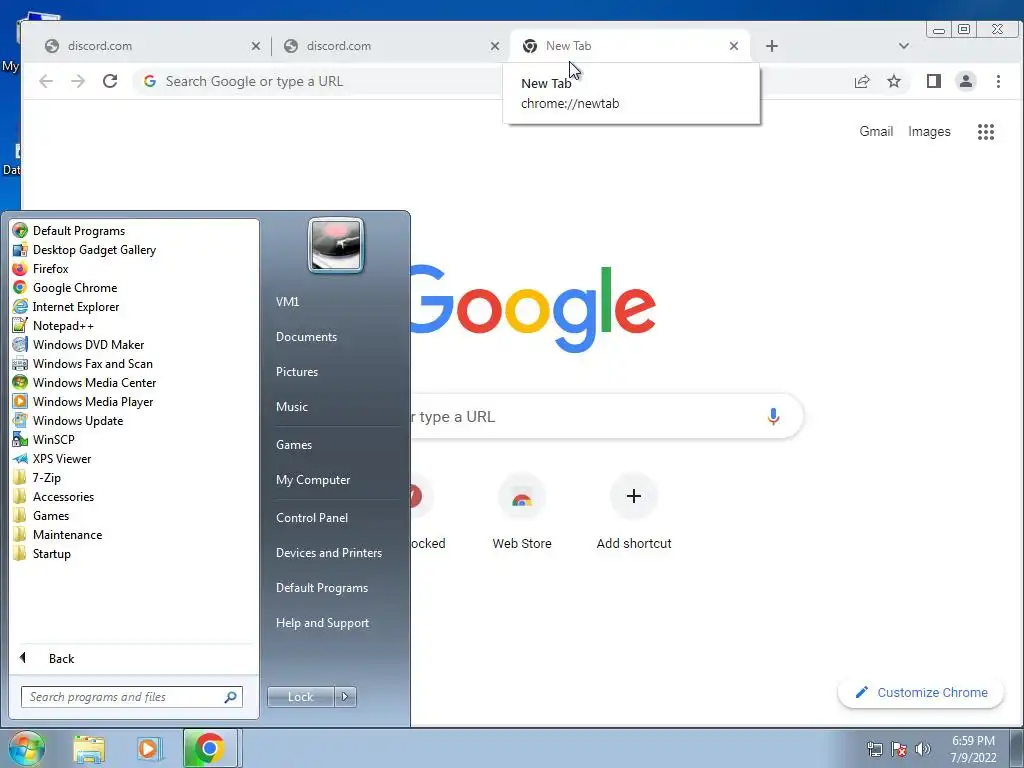Open Windows Fax and Scan
The width and height of the screenshot is (1024, 768).
pyautogui.click(x=134, y=363)
